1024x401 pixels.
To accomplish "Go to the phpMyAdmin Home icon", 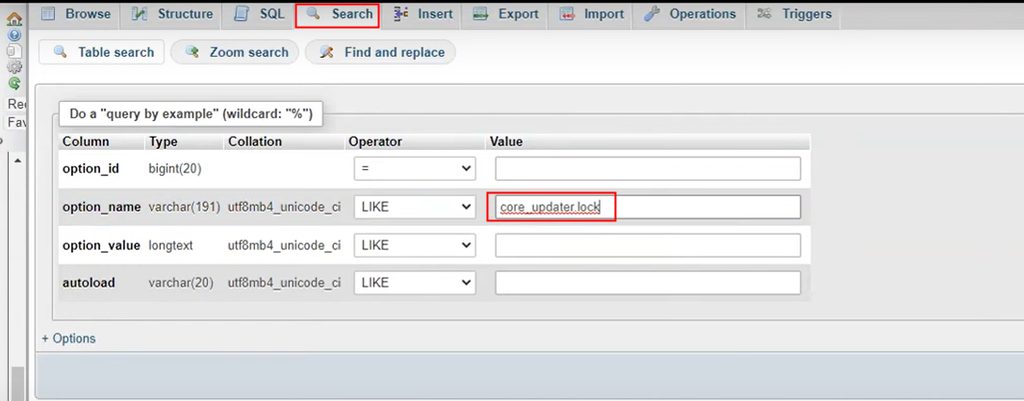I will pos(14,20).
